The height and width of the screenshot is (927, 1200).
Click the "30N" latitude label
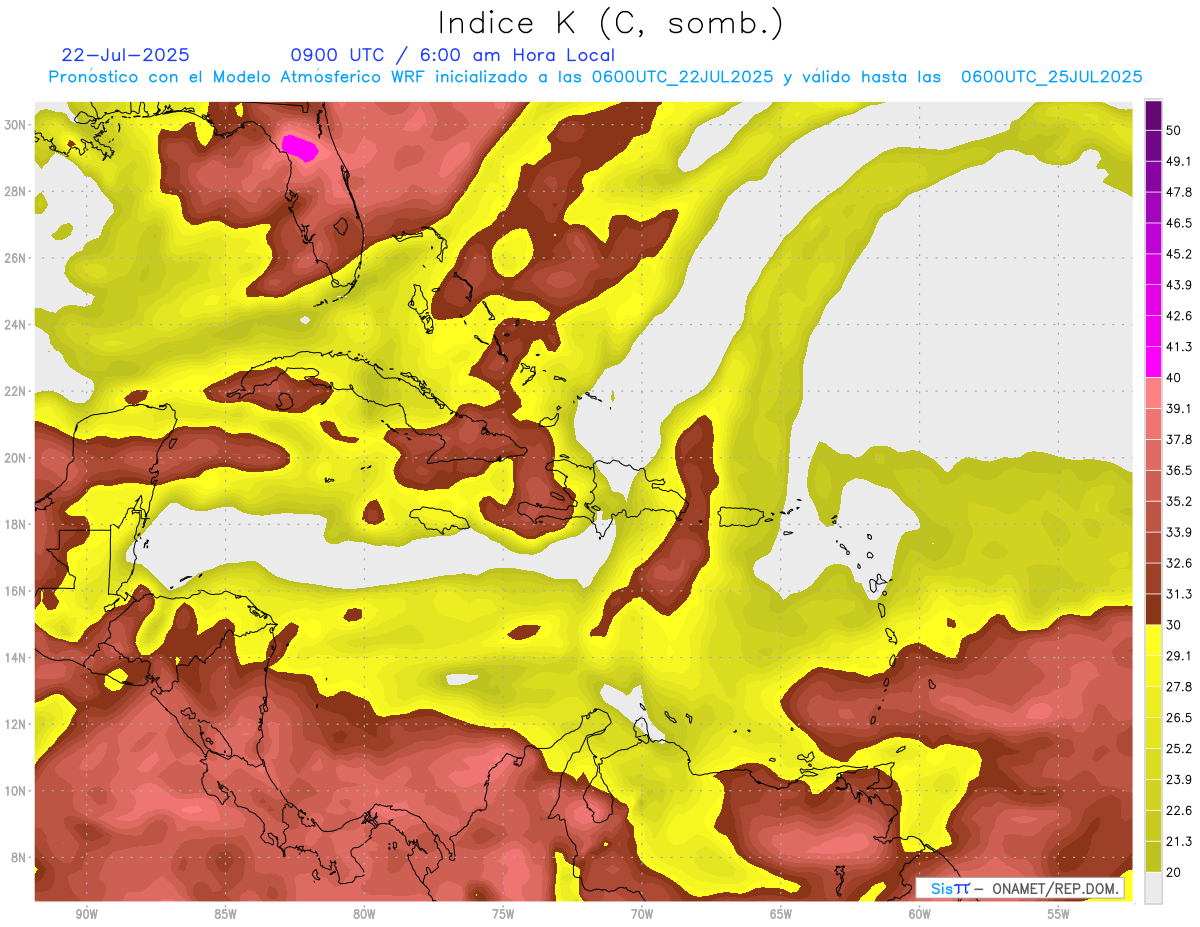tap(16, 124)
